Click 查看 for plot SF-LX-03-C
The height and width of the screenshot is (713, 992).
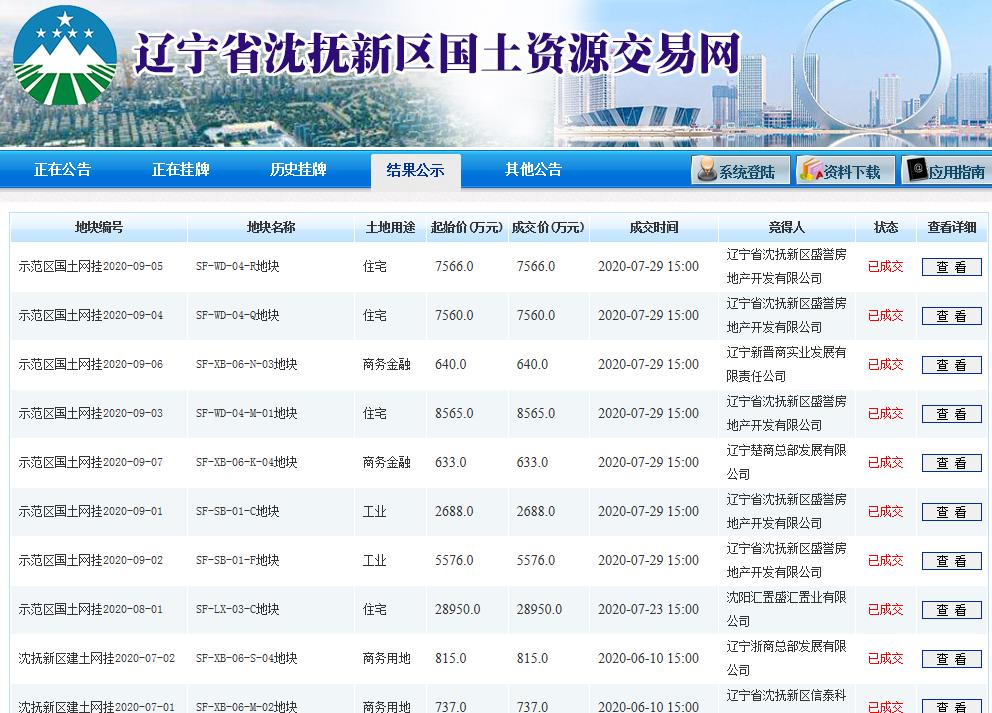(x=951, y=609)
